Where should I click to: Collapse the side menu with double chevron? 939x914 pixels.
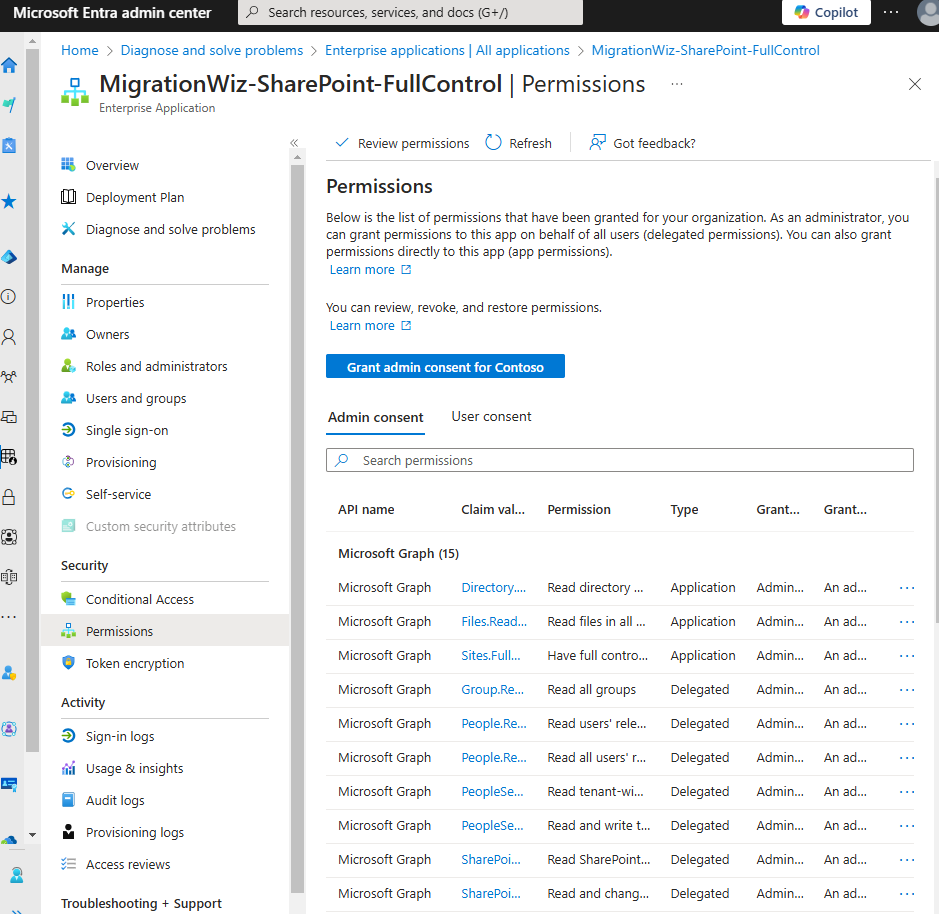click(294, 143)
